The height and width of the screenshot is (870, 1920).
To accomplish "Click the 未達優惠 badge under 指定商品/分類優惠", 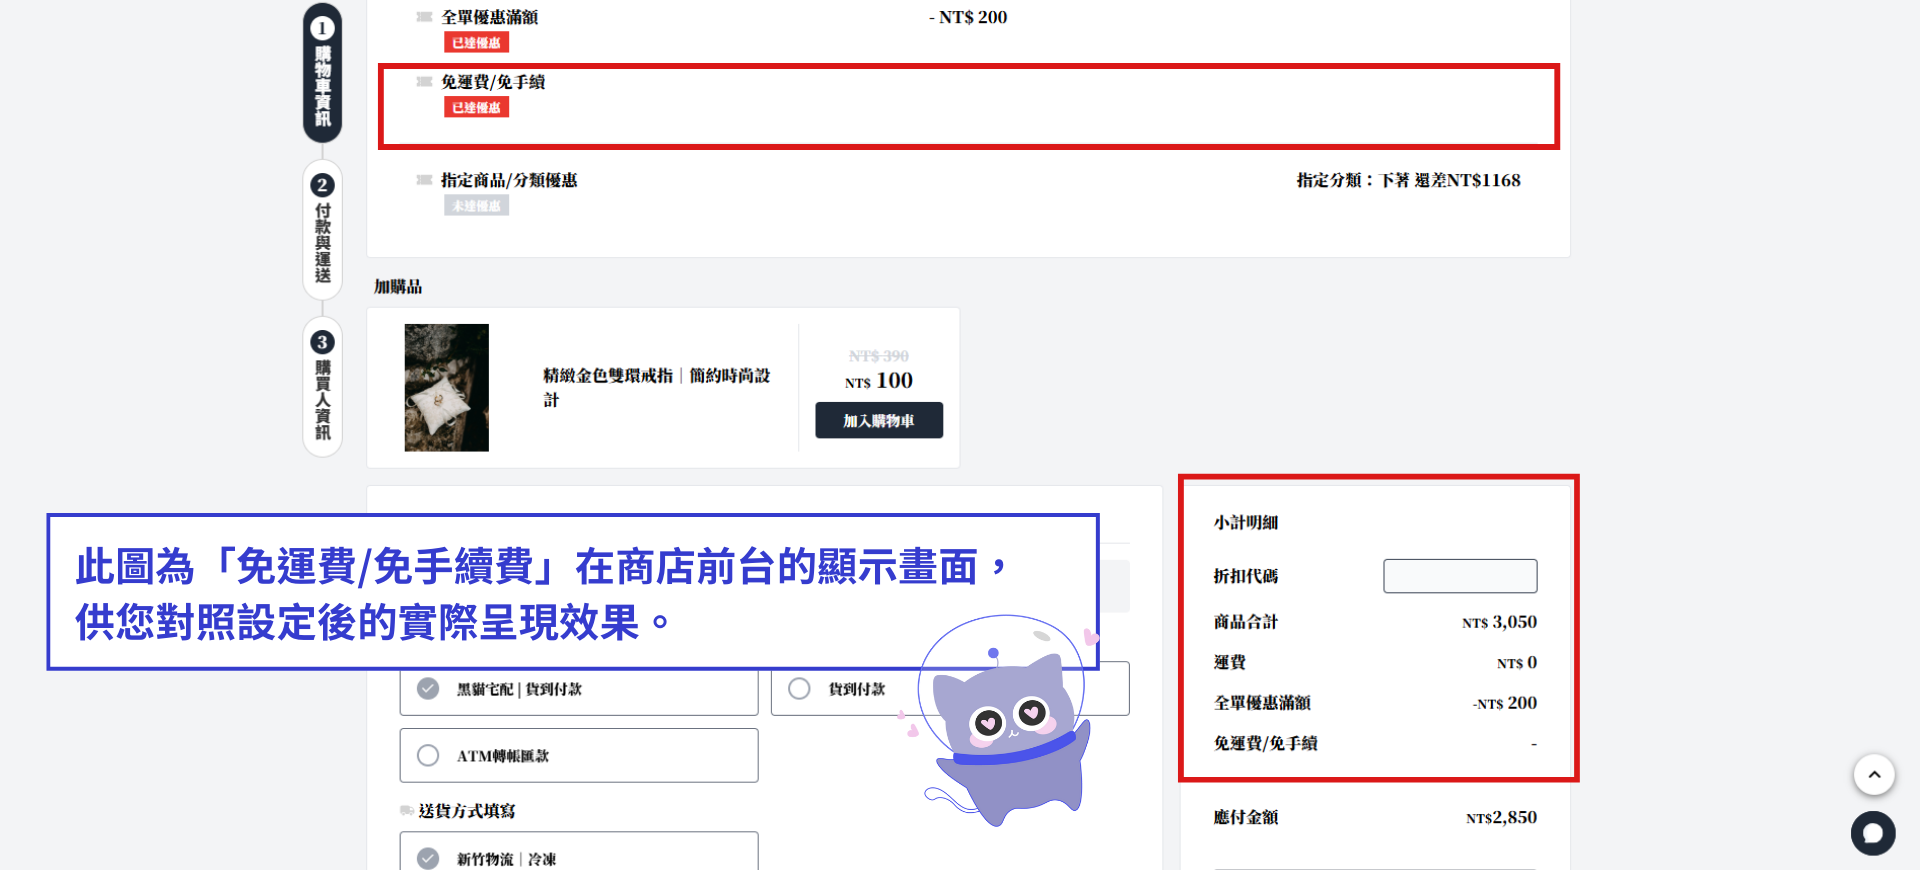I will pos(476,205).
